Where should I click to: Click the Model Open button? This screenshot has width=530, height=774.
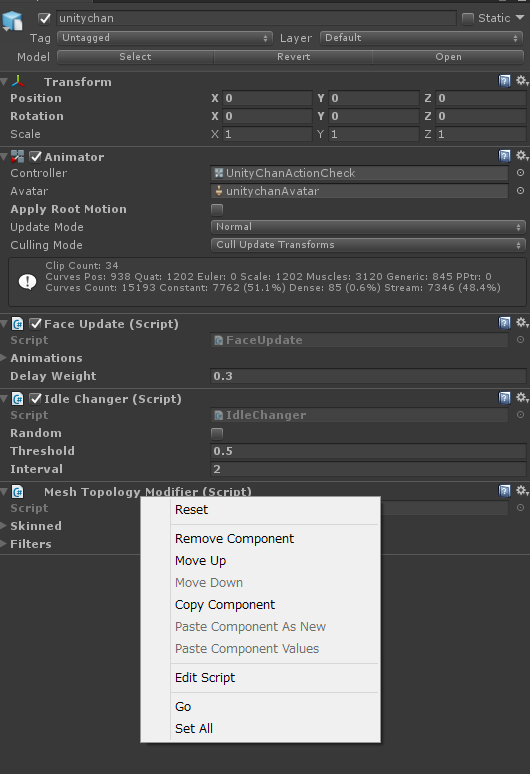click(x=448, y=57)
